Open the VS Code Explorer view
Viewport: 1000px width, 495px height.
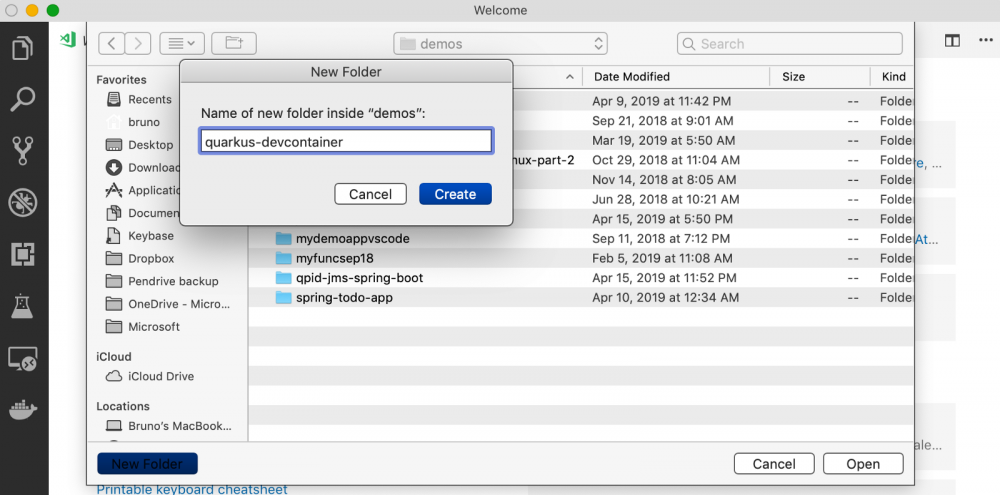pyautogui.click(x=23, y=48)
